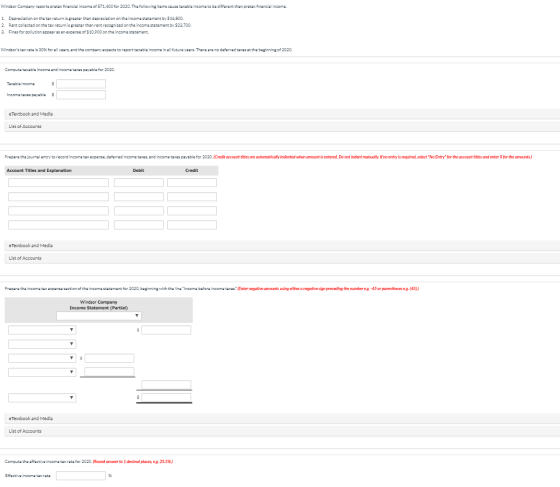Open fourth line-item dropdown in income statement
Screen dimensions: 560x487
pyautogui.click(x=42, y=372)
